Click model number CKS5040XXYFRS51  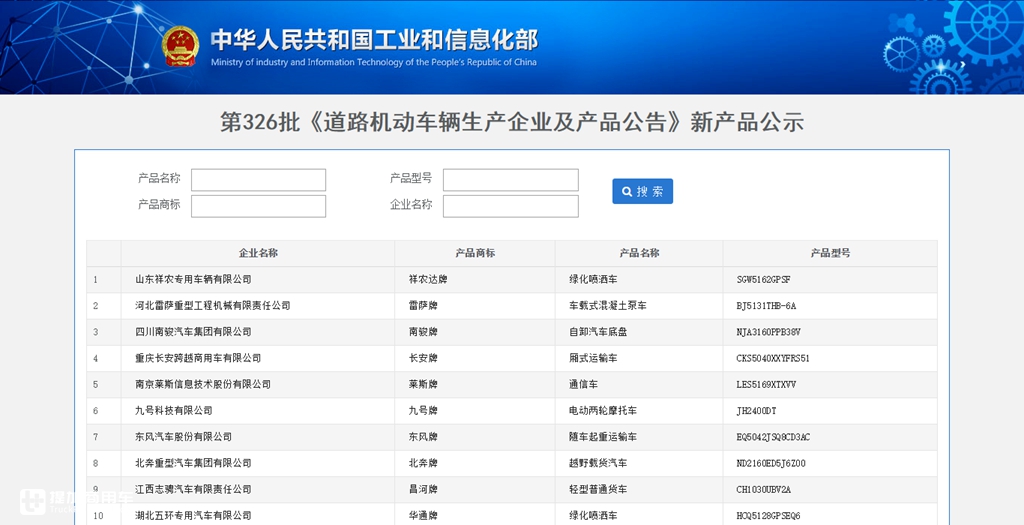[773, 358]
